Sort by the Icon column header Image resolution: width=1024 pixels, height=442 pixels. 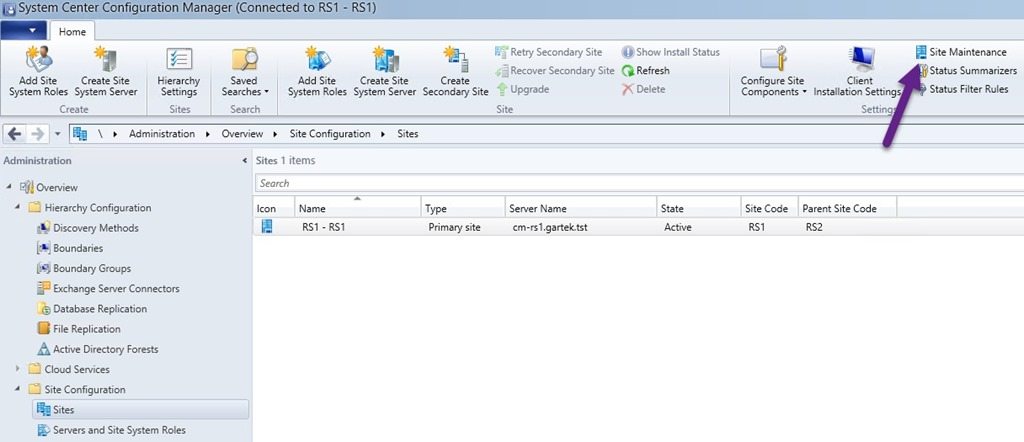coord(274,208)
